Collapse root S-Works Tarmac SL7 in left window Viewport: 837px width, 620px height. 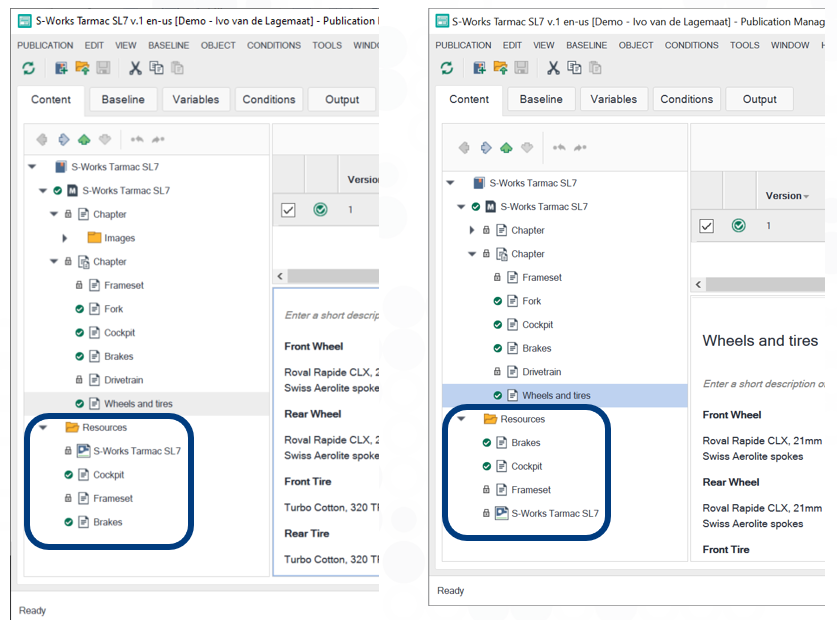click(32, 167)
